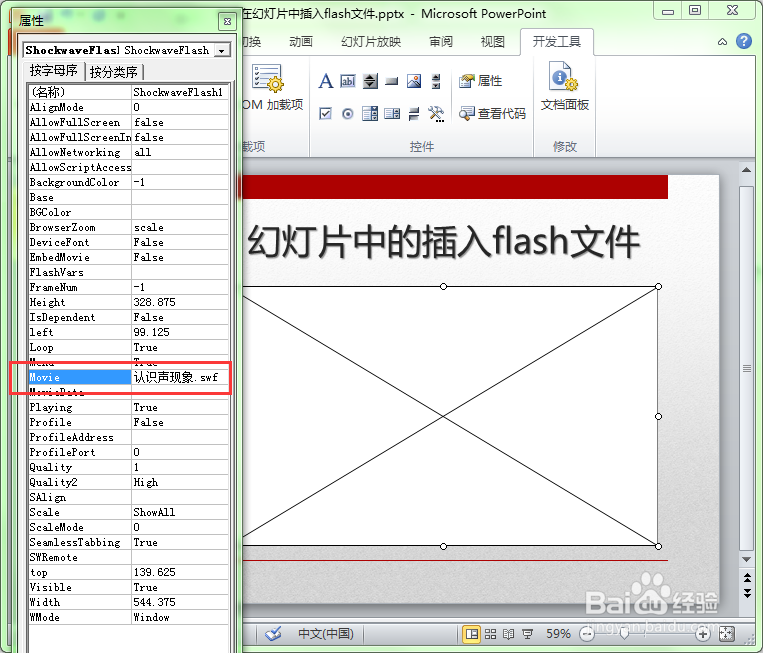Switch to 按分类序 properties tab
The width and height of the screenshot is (763, 653).
114,72
